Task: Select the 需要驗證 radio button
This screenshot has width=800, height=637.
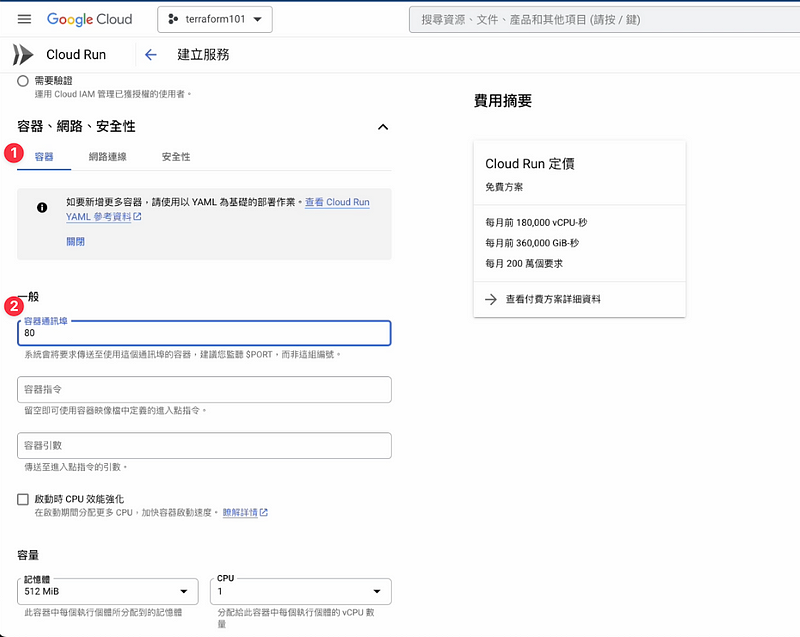Action: (x=22, y=81)
